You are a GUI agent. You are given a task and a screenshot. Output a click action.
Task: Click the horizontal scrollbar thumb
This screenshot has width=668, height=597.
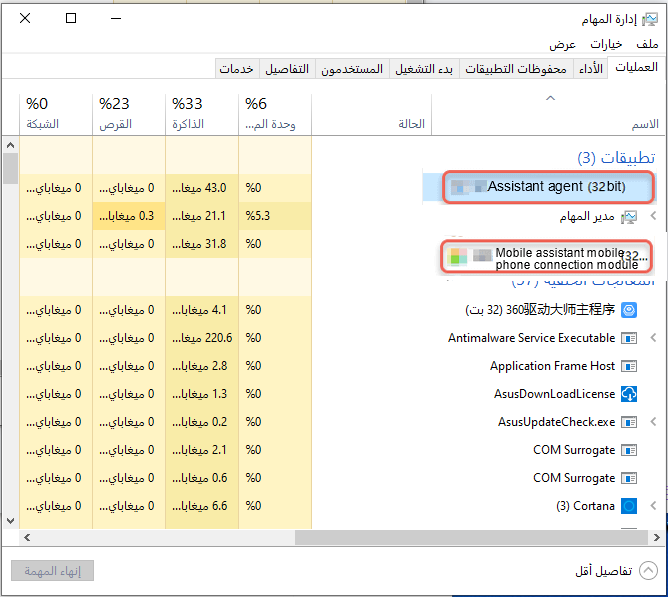[472, 537]
